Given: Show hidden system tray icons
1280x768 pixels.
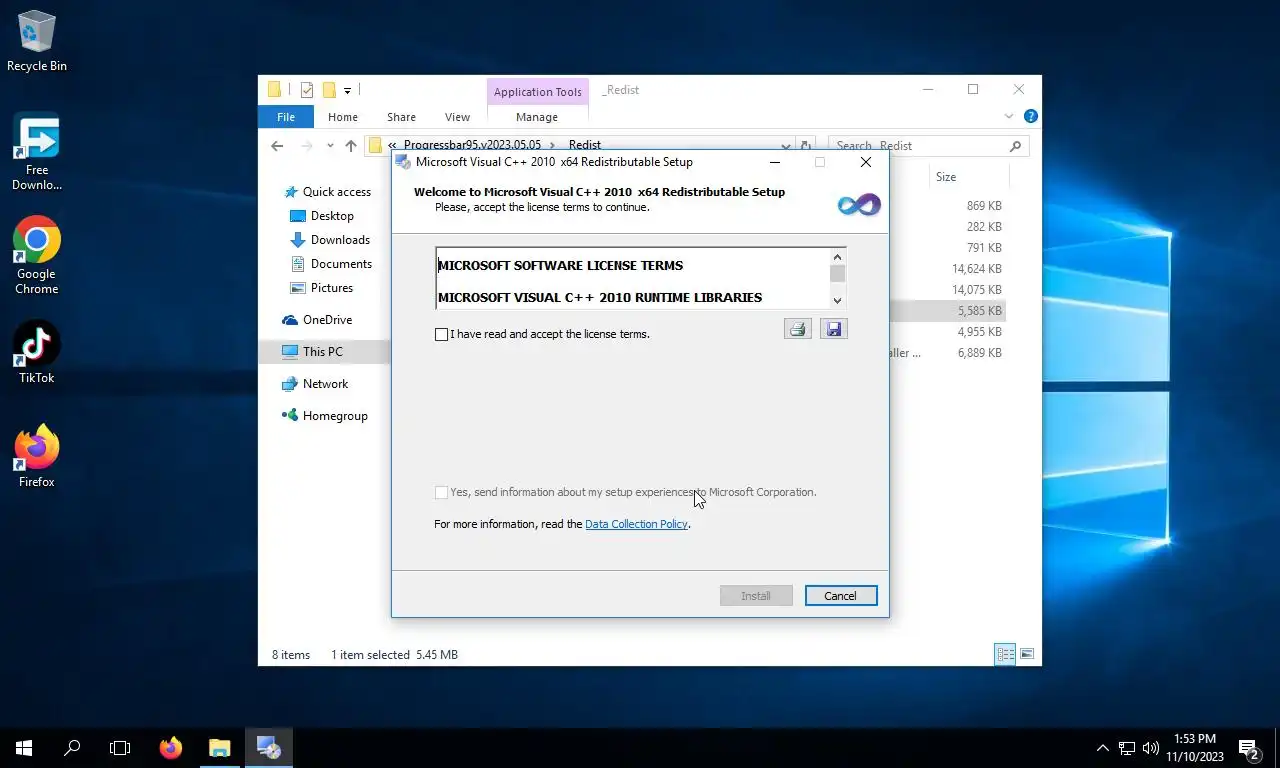Looking at the screenshot, I should click(x=1103, y=748).
